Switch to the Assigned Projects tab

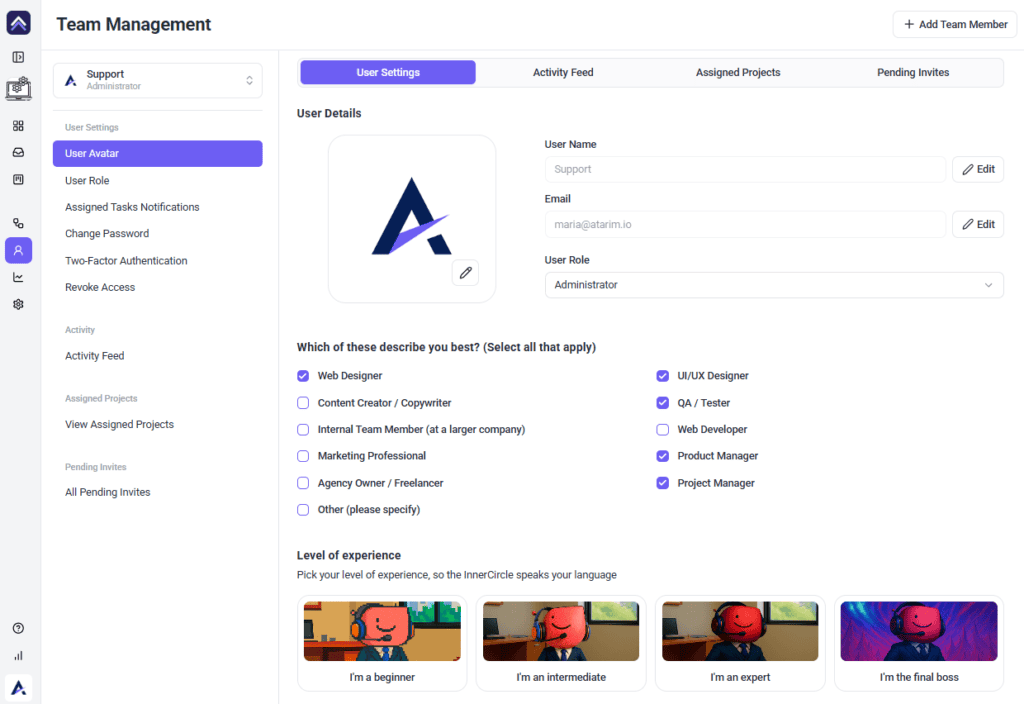(738, 72)
